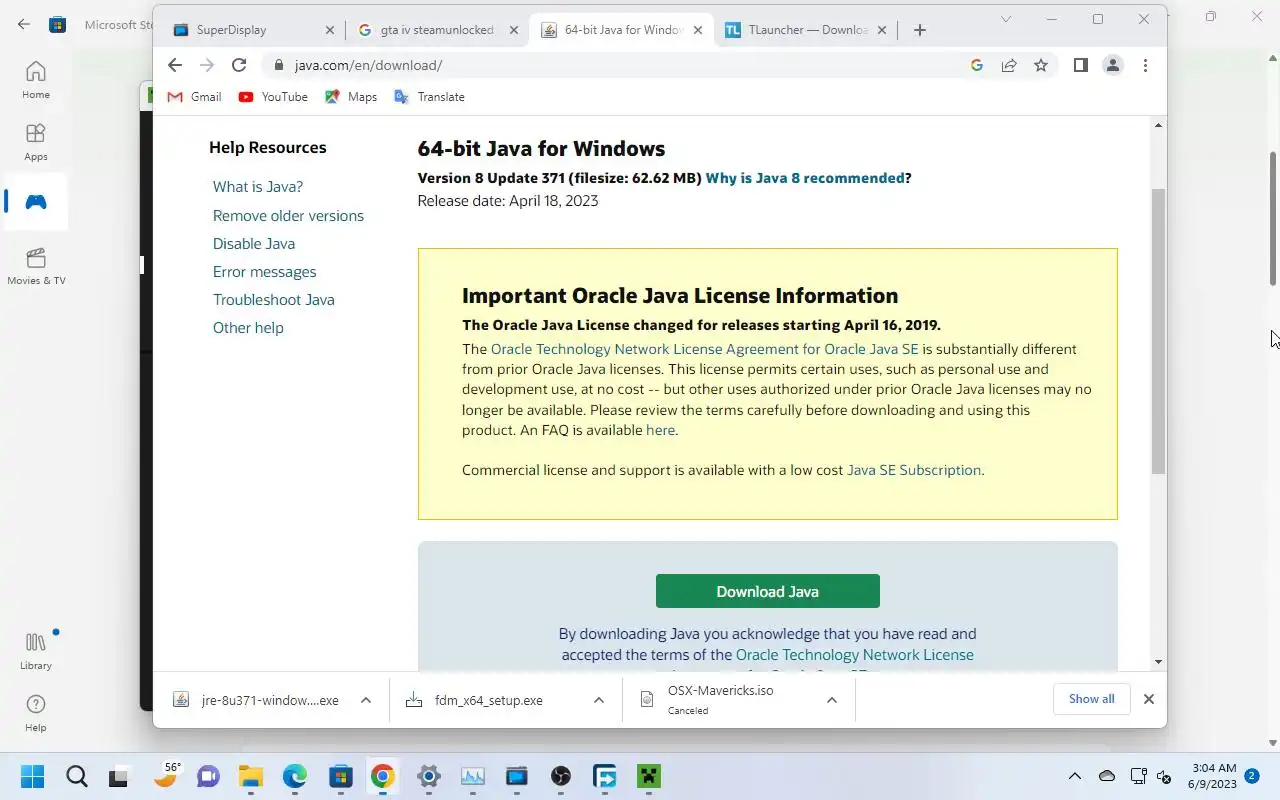Close the gta iv steamunlocked tab
The height and width of the screenshot is (800, 1280).
click(x=514, y=30)
